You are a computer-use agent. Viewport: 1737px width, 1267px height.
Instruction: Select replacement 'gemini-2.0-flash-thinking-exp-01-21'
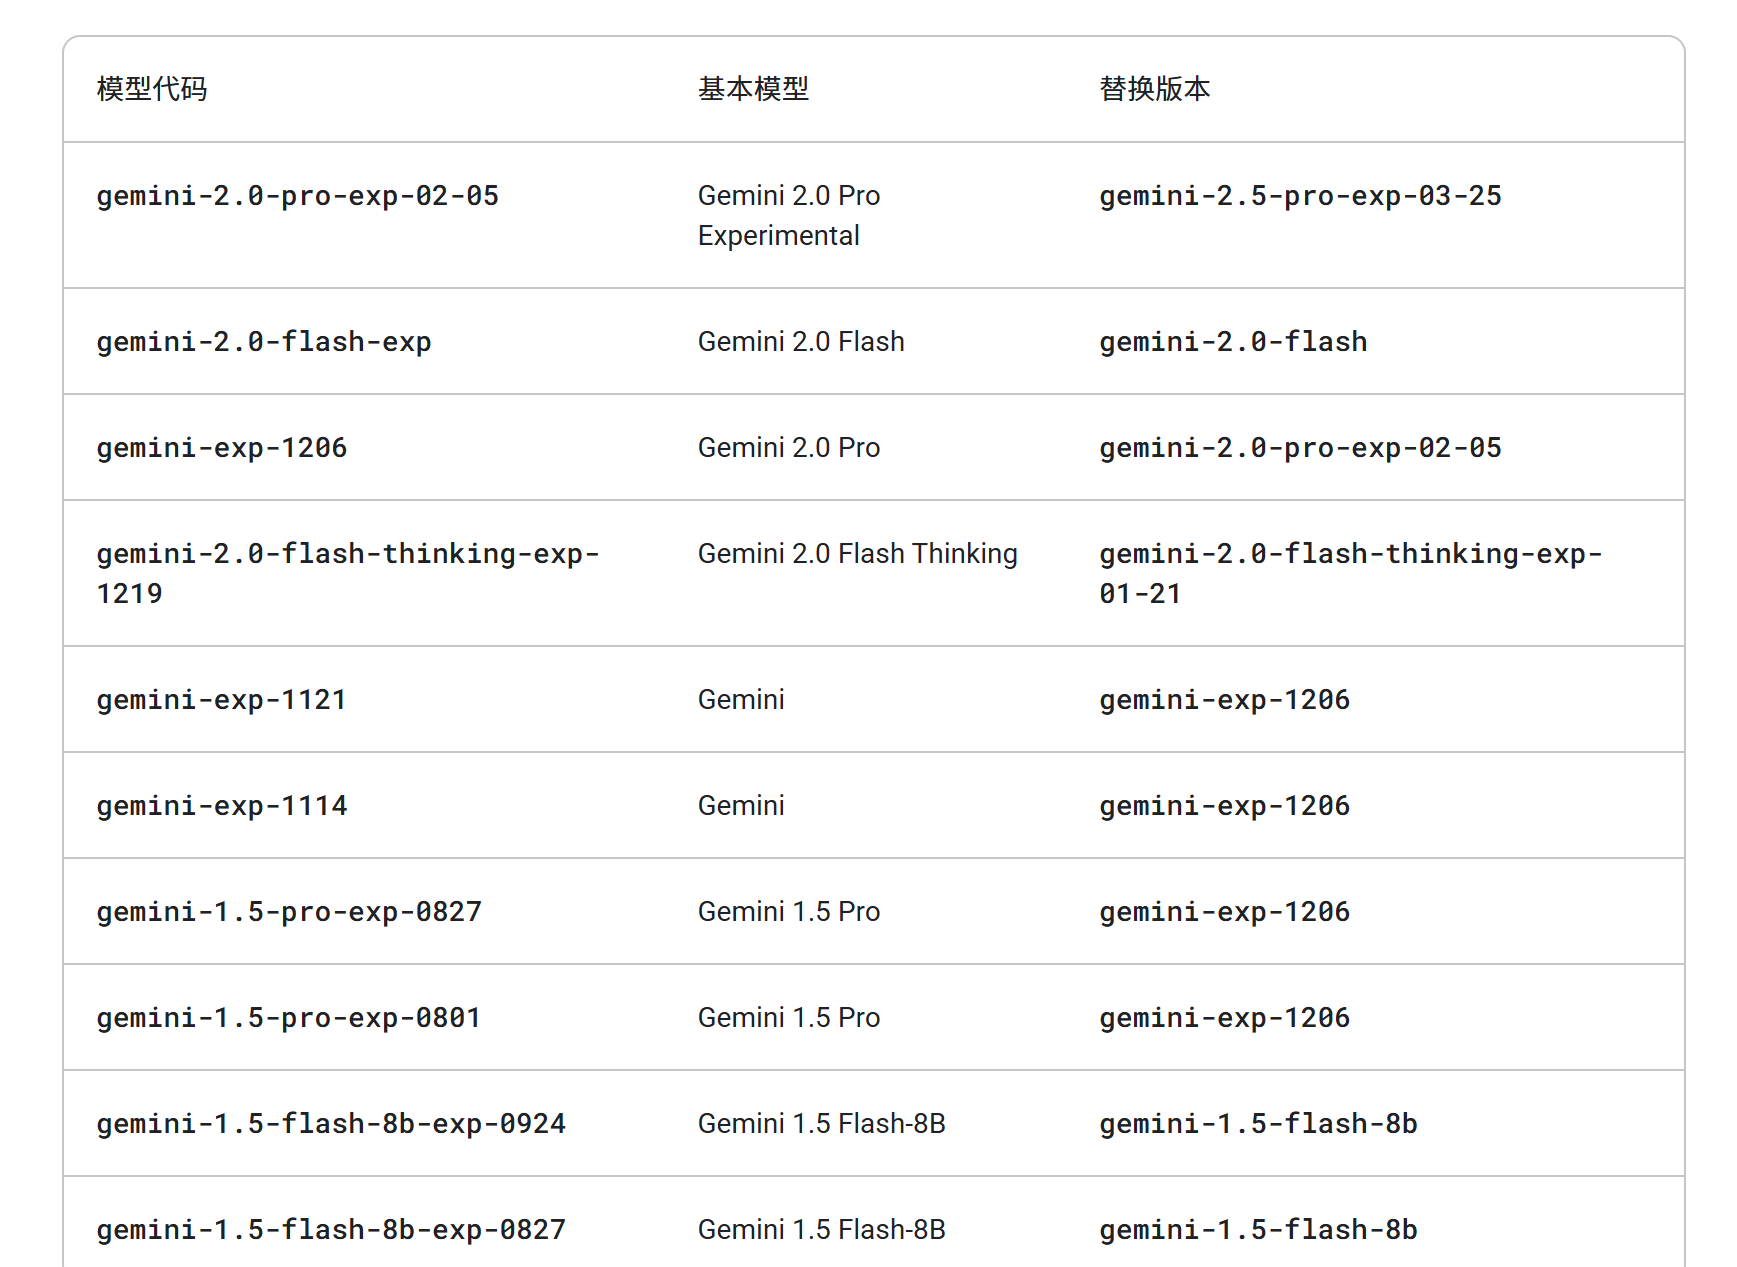(1351, 573)
